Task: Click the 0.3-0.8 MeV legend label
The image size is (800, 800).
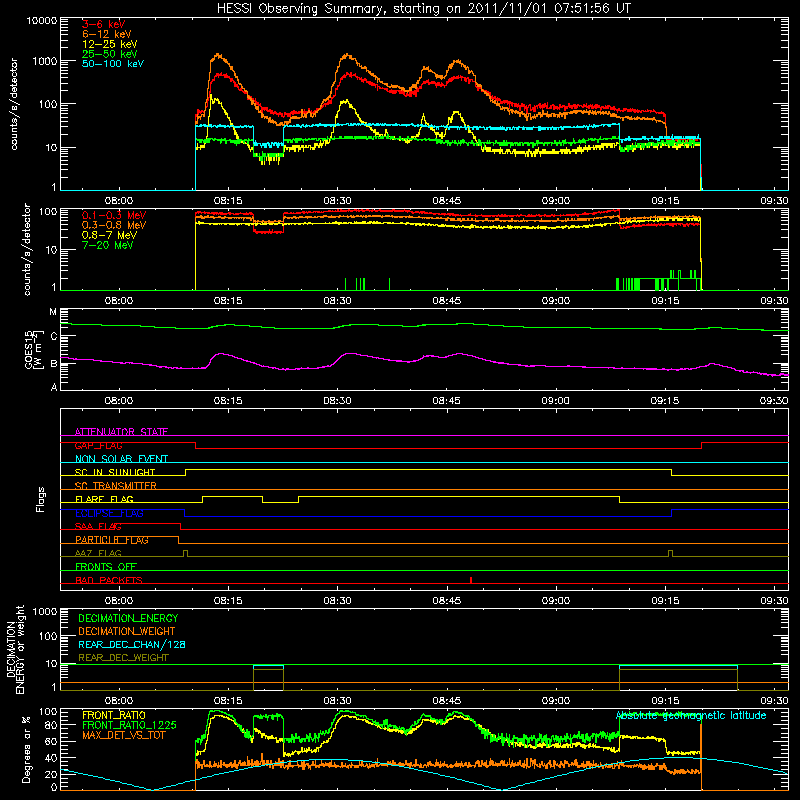Action: [x=114, y=225]
